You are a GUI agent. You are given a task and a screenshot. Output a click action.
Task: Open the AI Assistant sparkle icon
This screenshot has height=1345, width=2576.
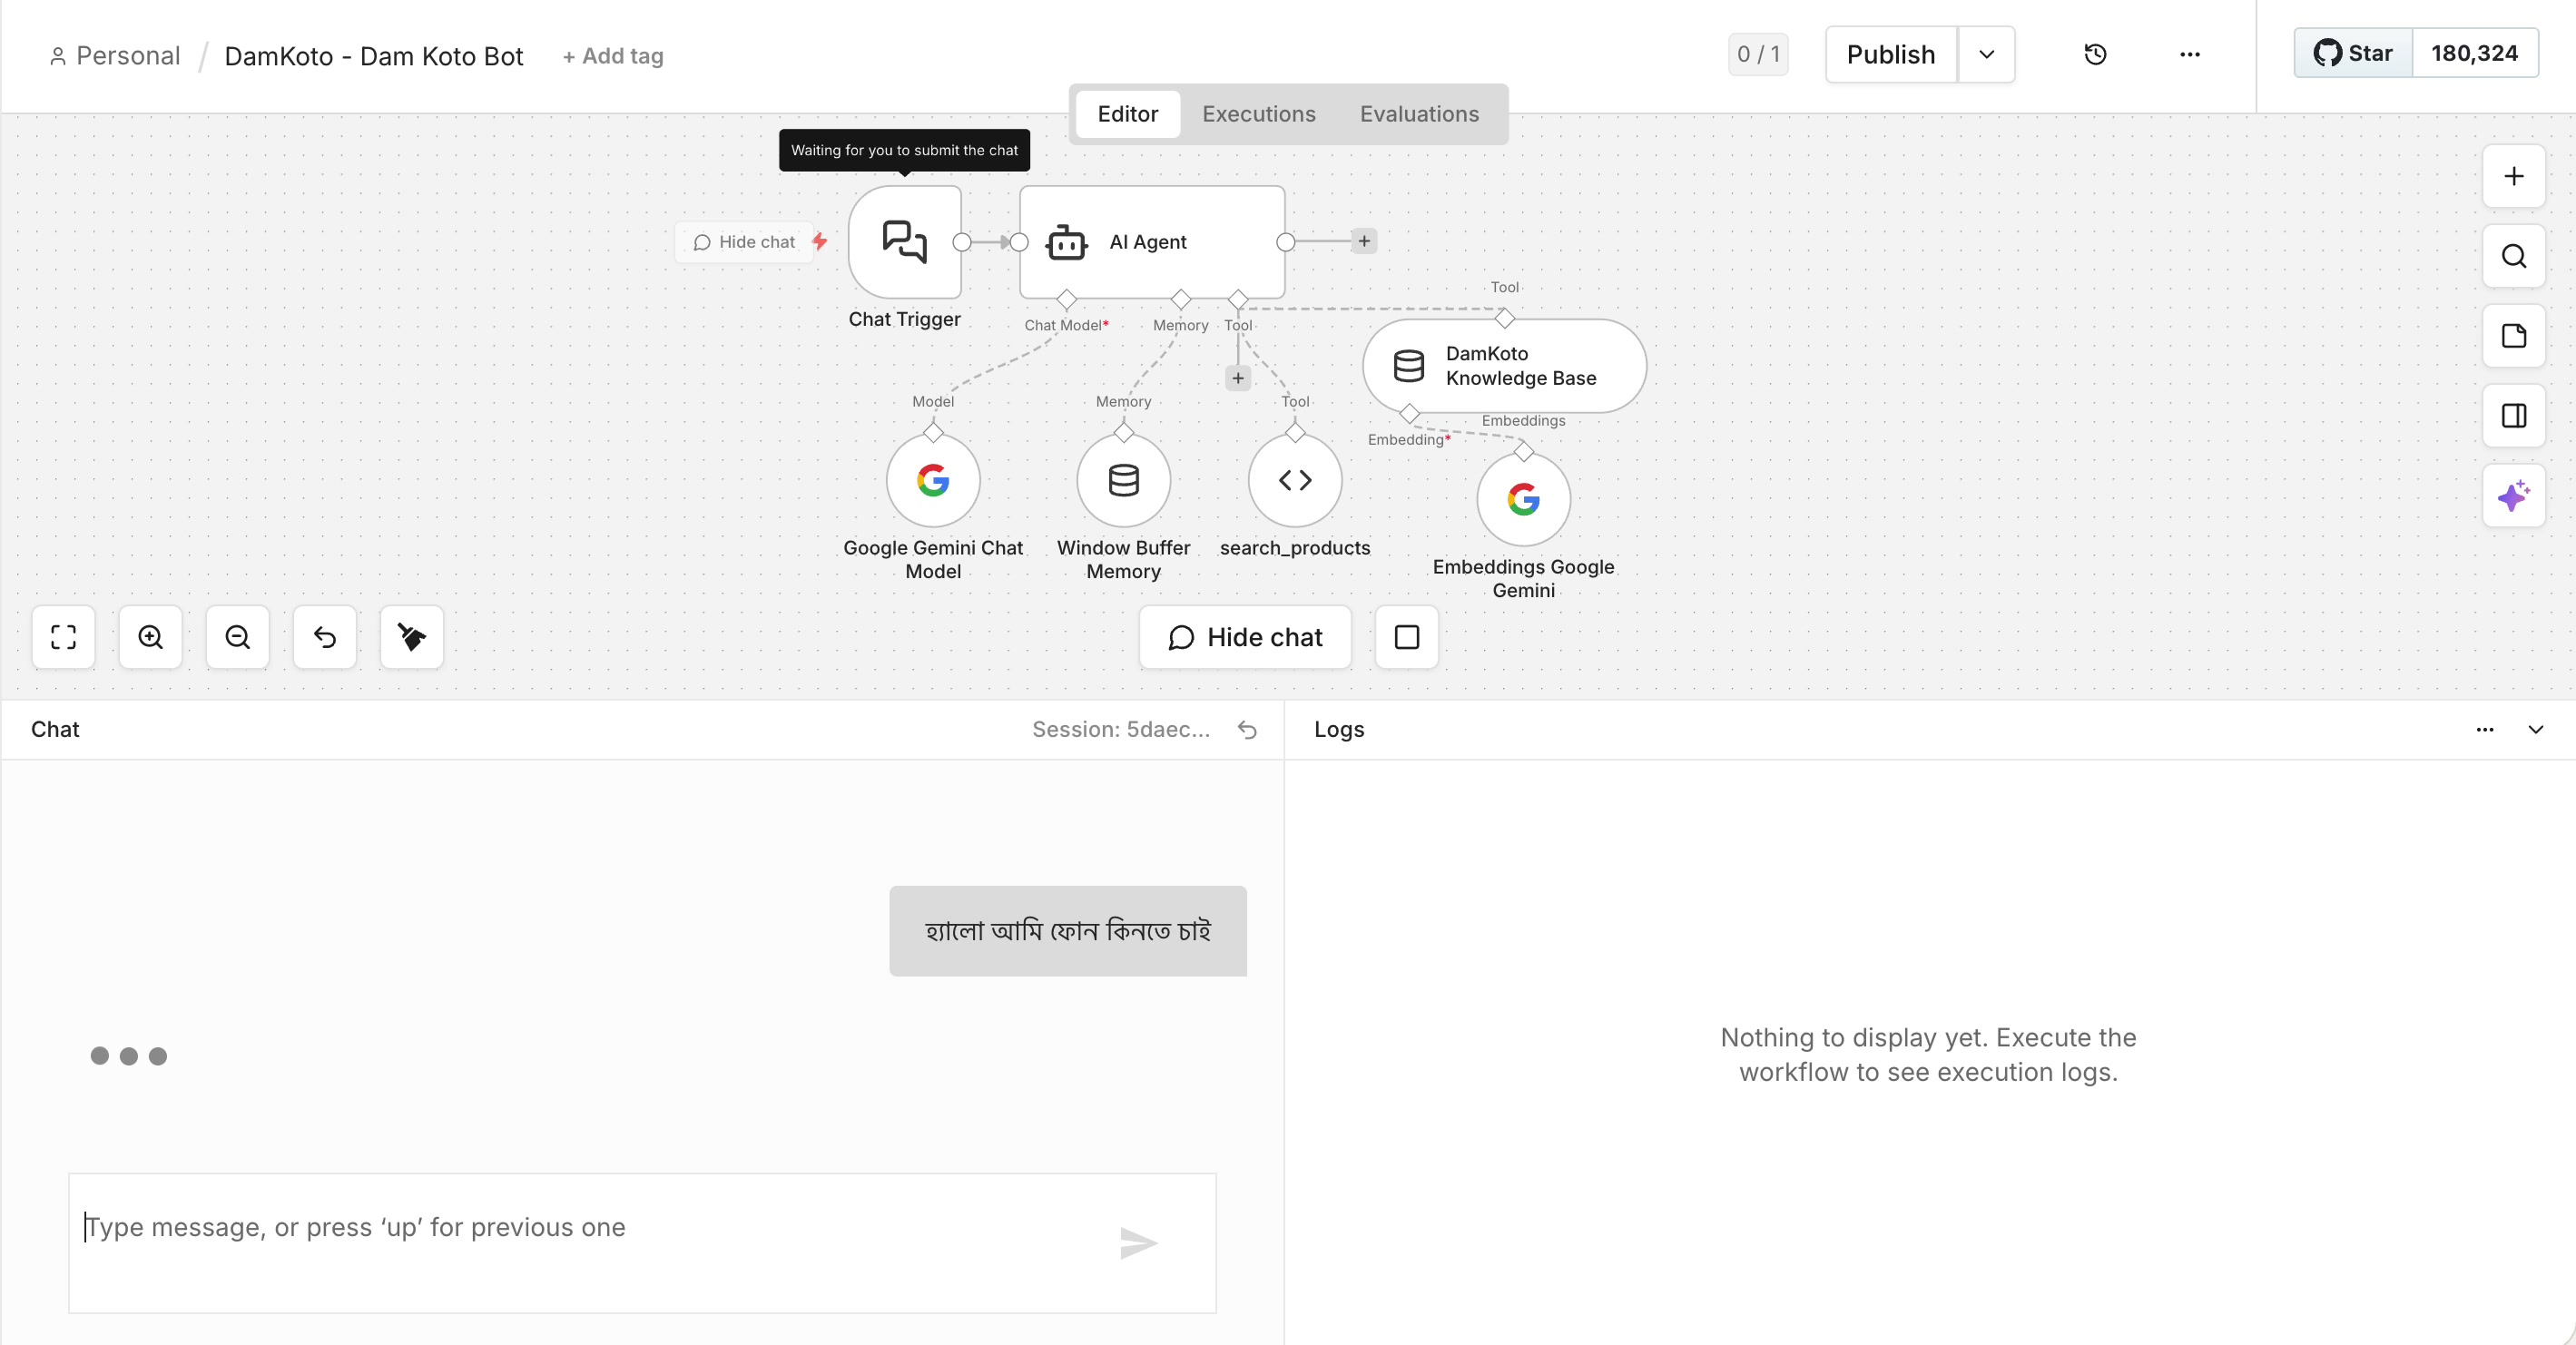2514,496
